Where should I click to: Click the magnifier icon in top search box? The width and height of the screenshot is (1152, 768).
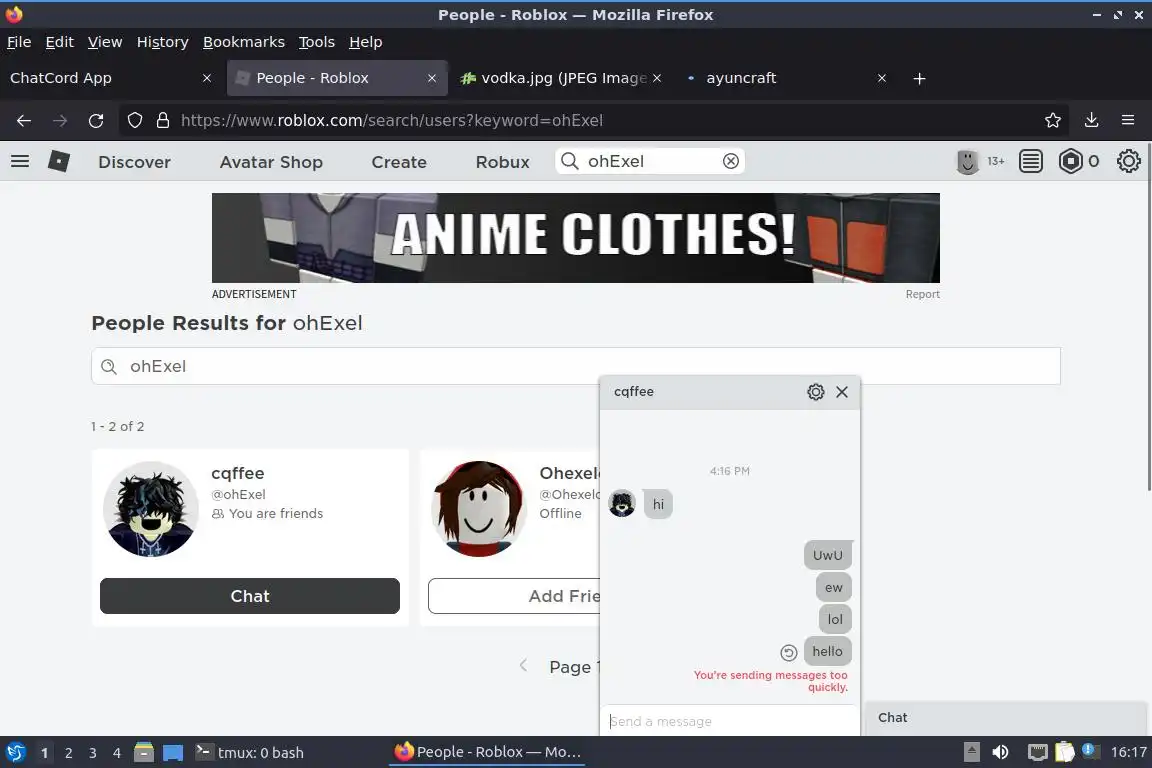[x=569, y=161]
